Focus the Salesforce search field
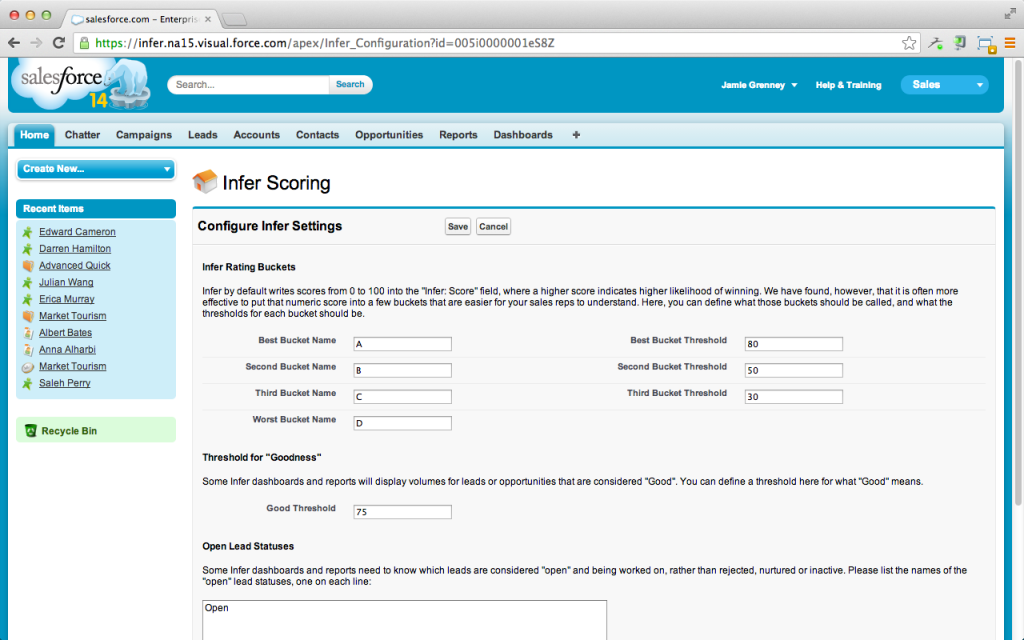The height and width of the screenshot is (640, 1024). click(249, 84)
